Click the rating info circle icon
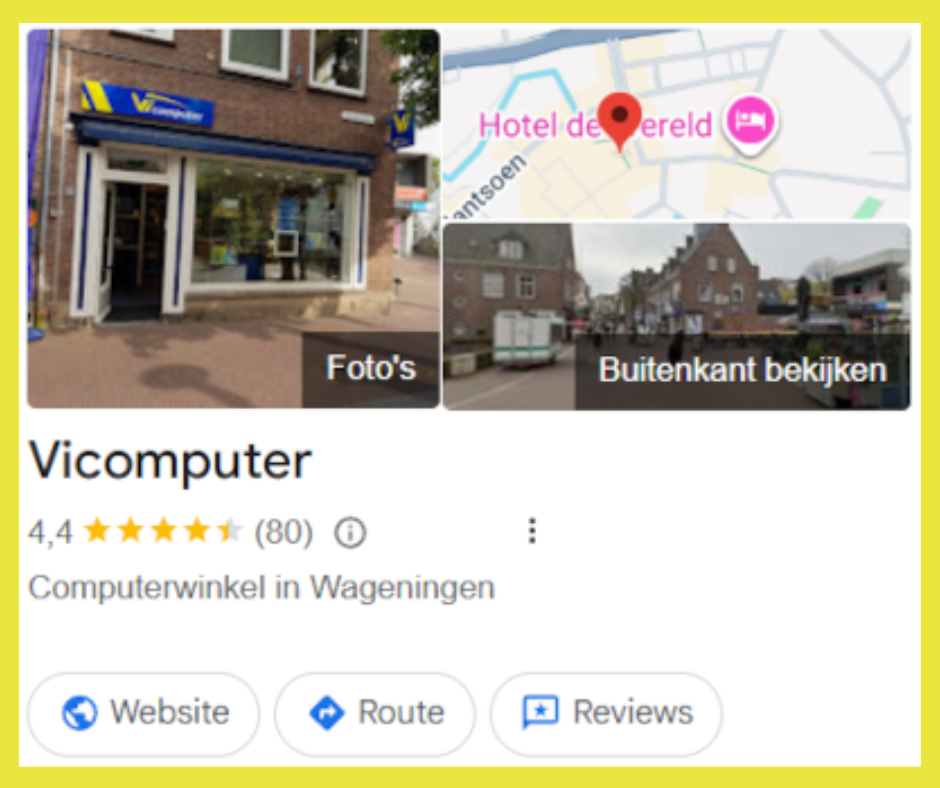 coord(350,533)
